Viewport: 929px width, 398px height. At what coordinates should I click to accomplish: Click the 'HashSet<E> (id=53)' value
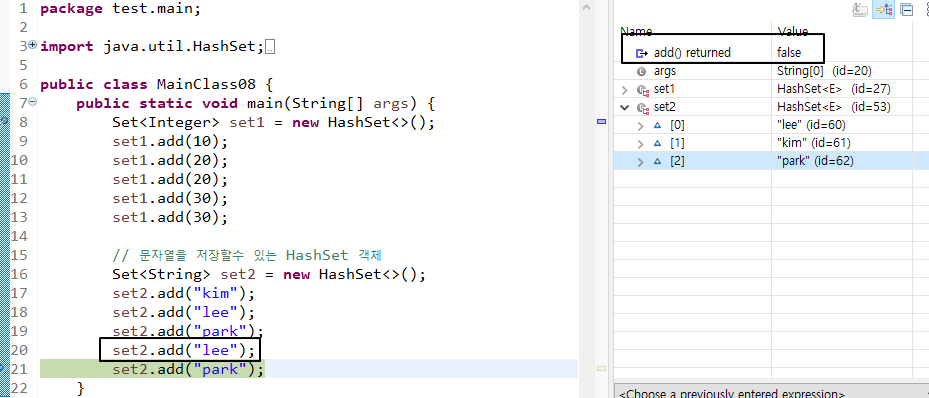point(834,107)
